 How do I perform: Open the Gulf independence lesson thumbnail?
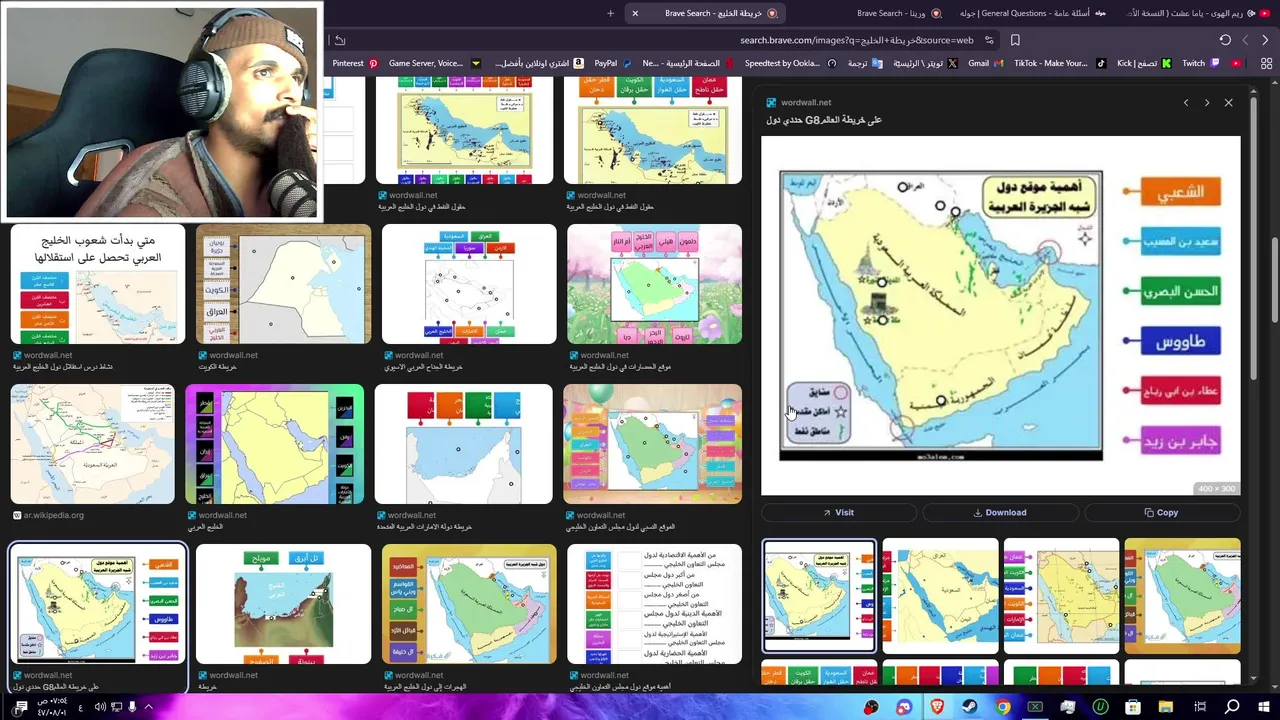(x=98, y=285)
